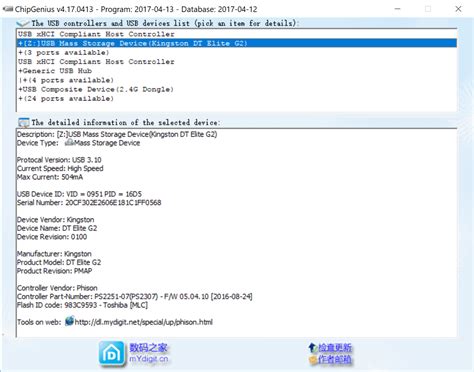Click the Max Current: 504mA line
474x372 pixels.
click(50, 177)
